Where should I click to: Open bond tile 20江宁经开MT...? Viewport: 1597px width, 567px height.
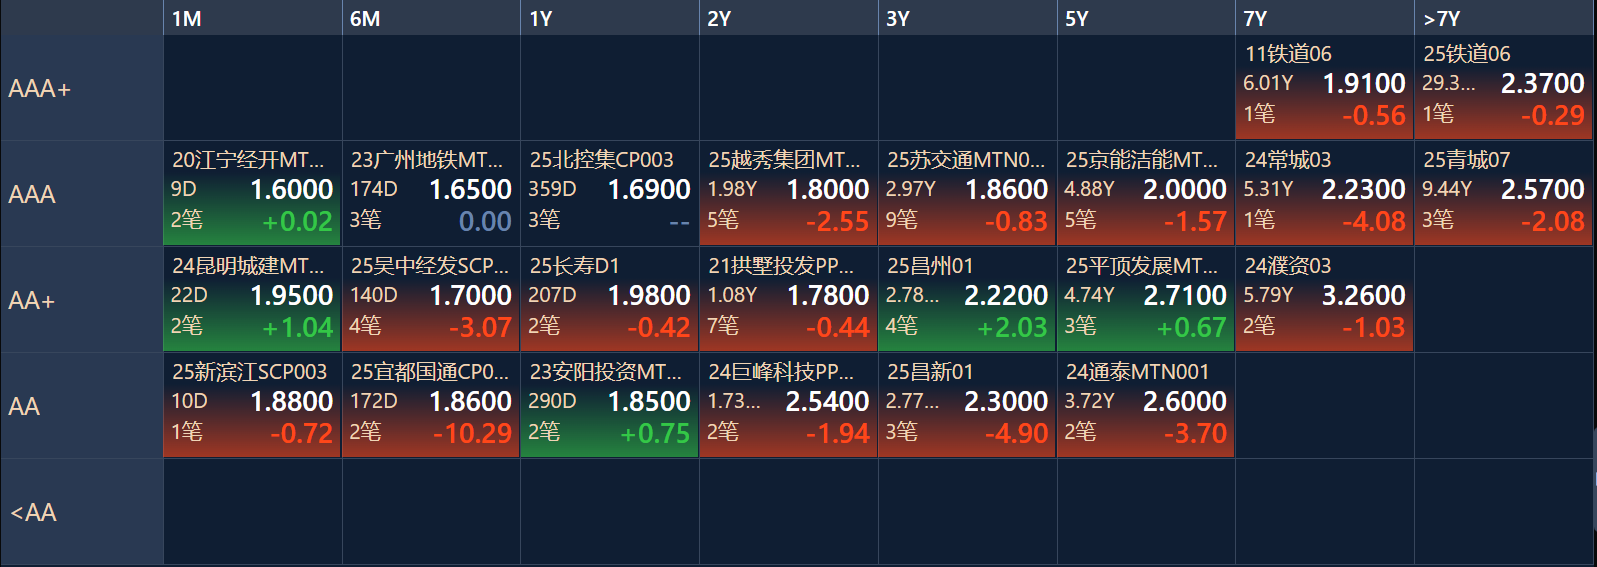click(252, 194)
